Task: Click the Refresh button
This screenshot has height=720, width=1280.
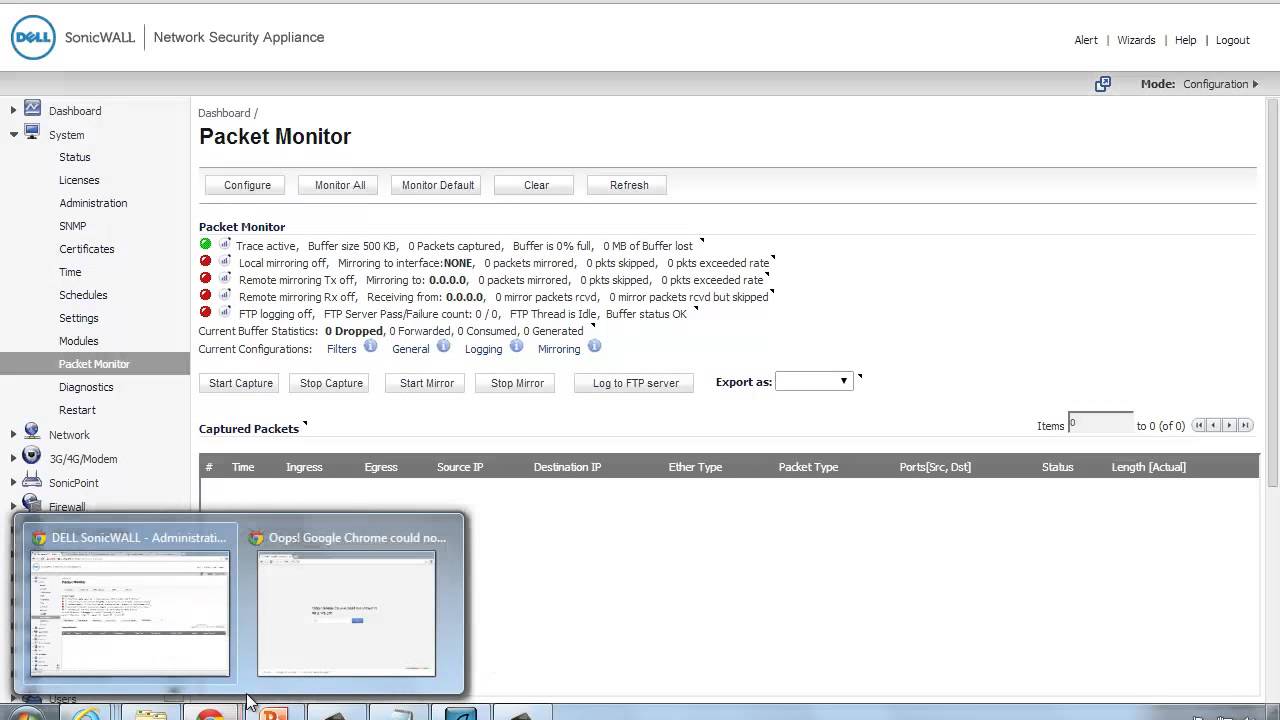Action: (629, 185)
